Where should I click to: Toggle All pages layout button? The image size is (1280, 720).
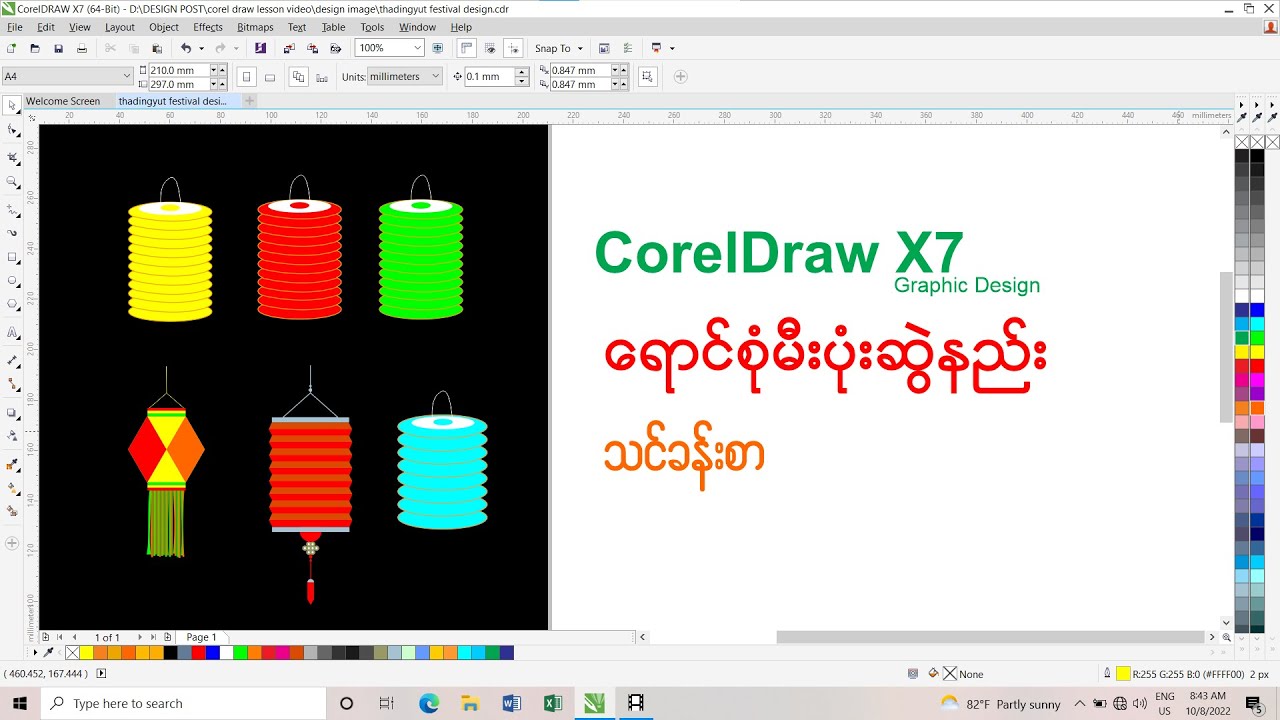click(x=298, y=77)
